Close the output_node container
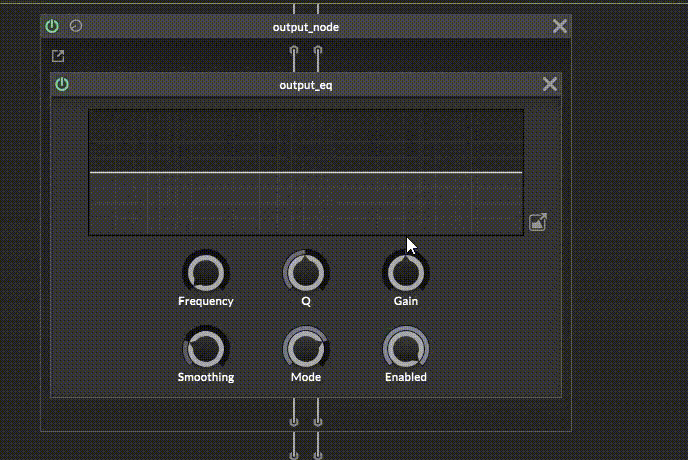This screenshot has height=460, width=688. tap(560, 26)
